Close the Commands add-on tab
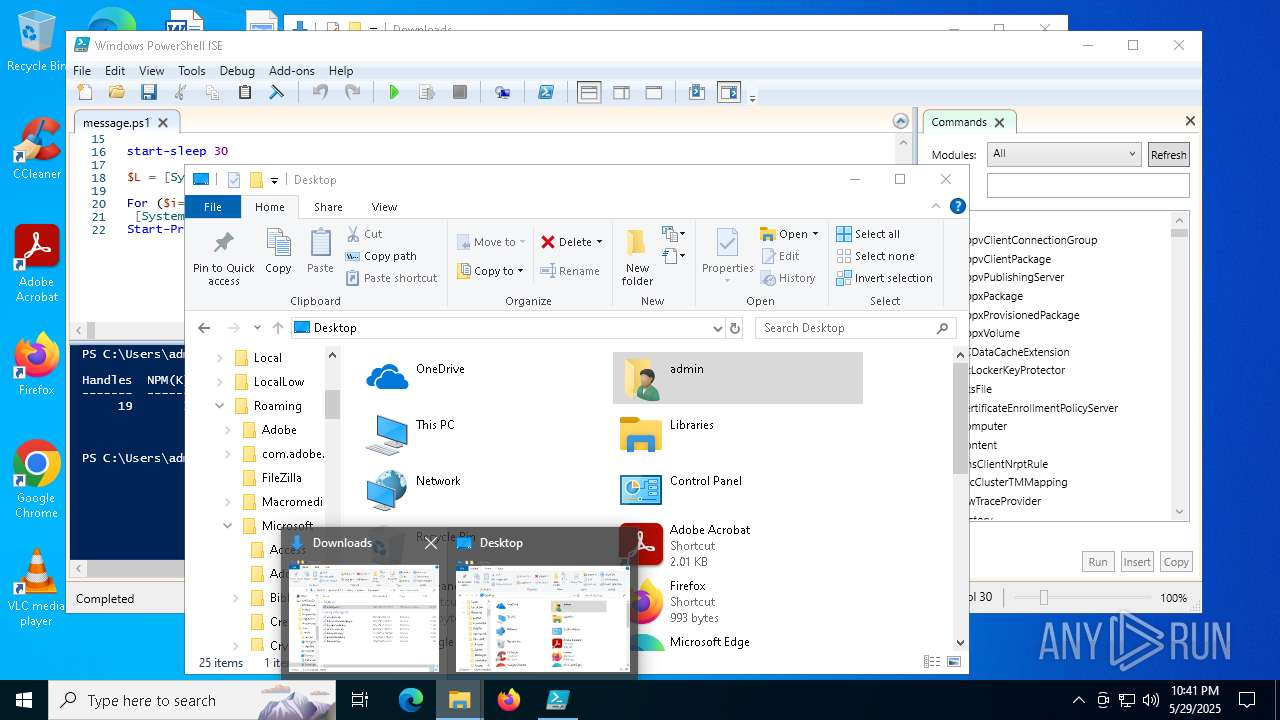1280x720 pixels. (x=1000, y=122)
